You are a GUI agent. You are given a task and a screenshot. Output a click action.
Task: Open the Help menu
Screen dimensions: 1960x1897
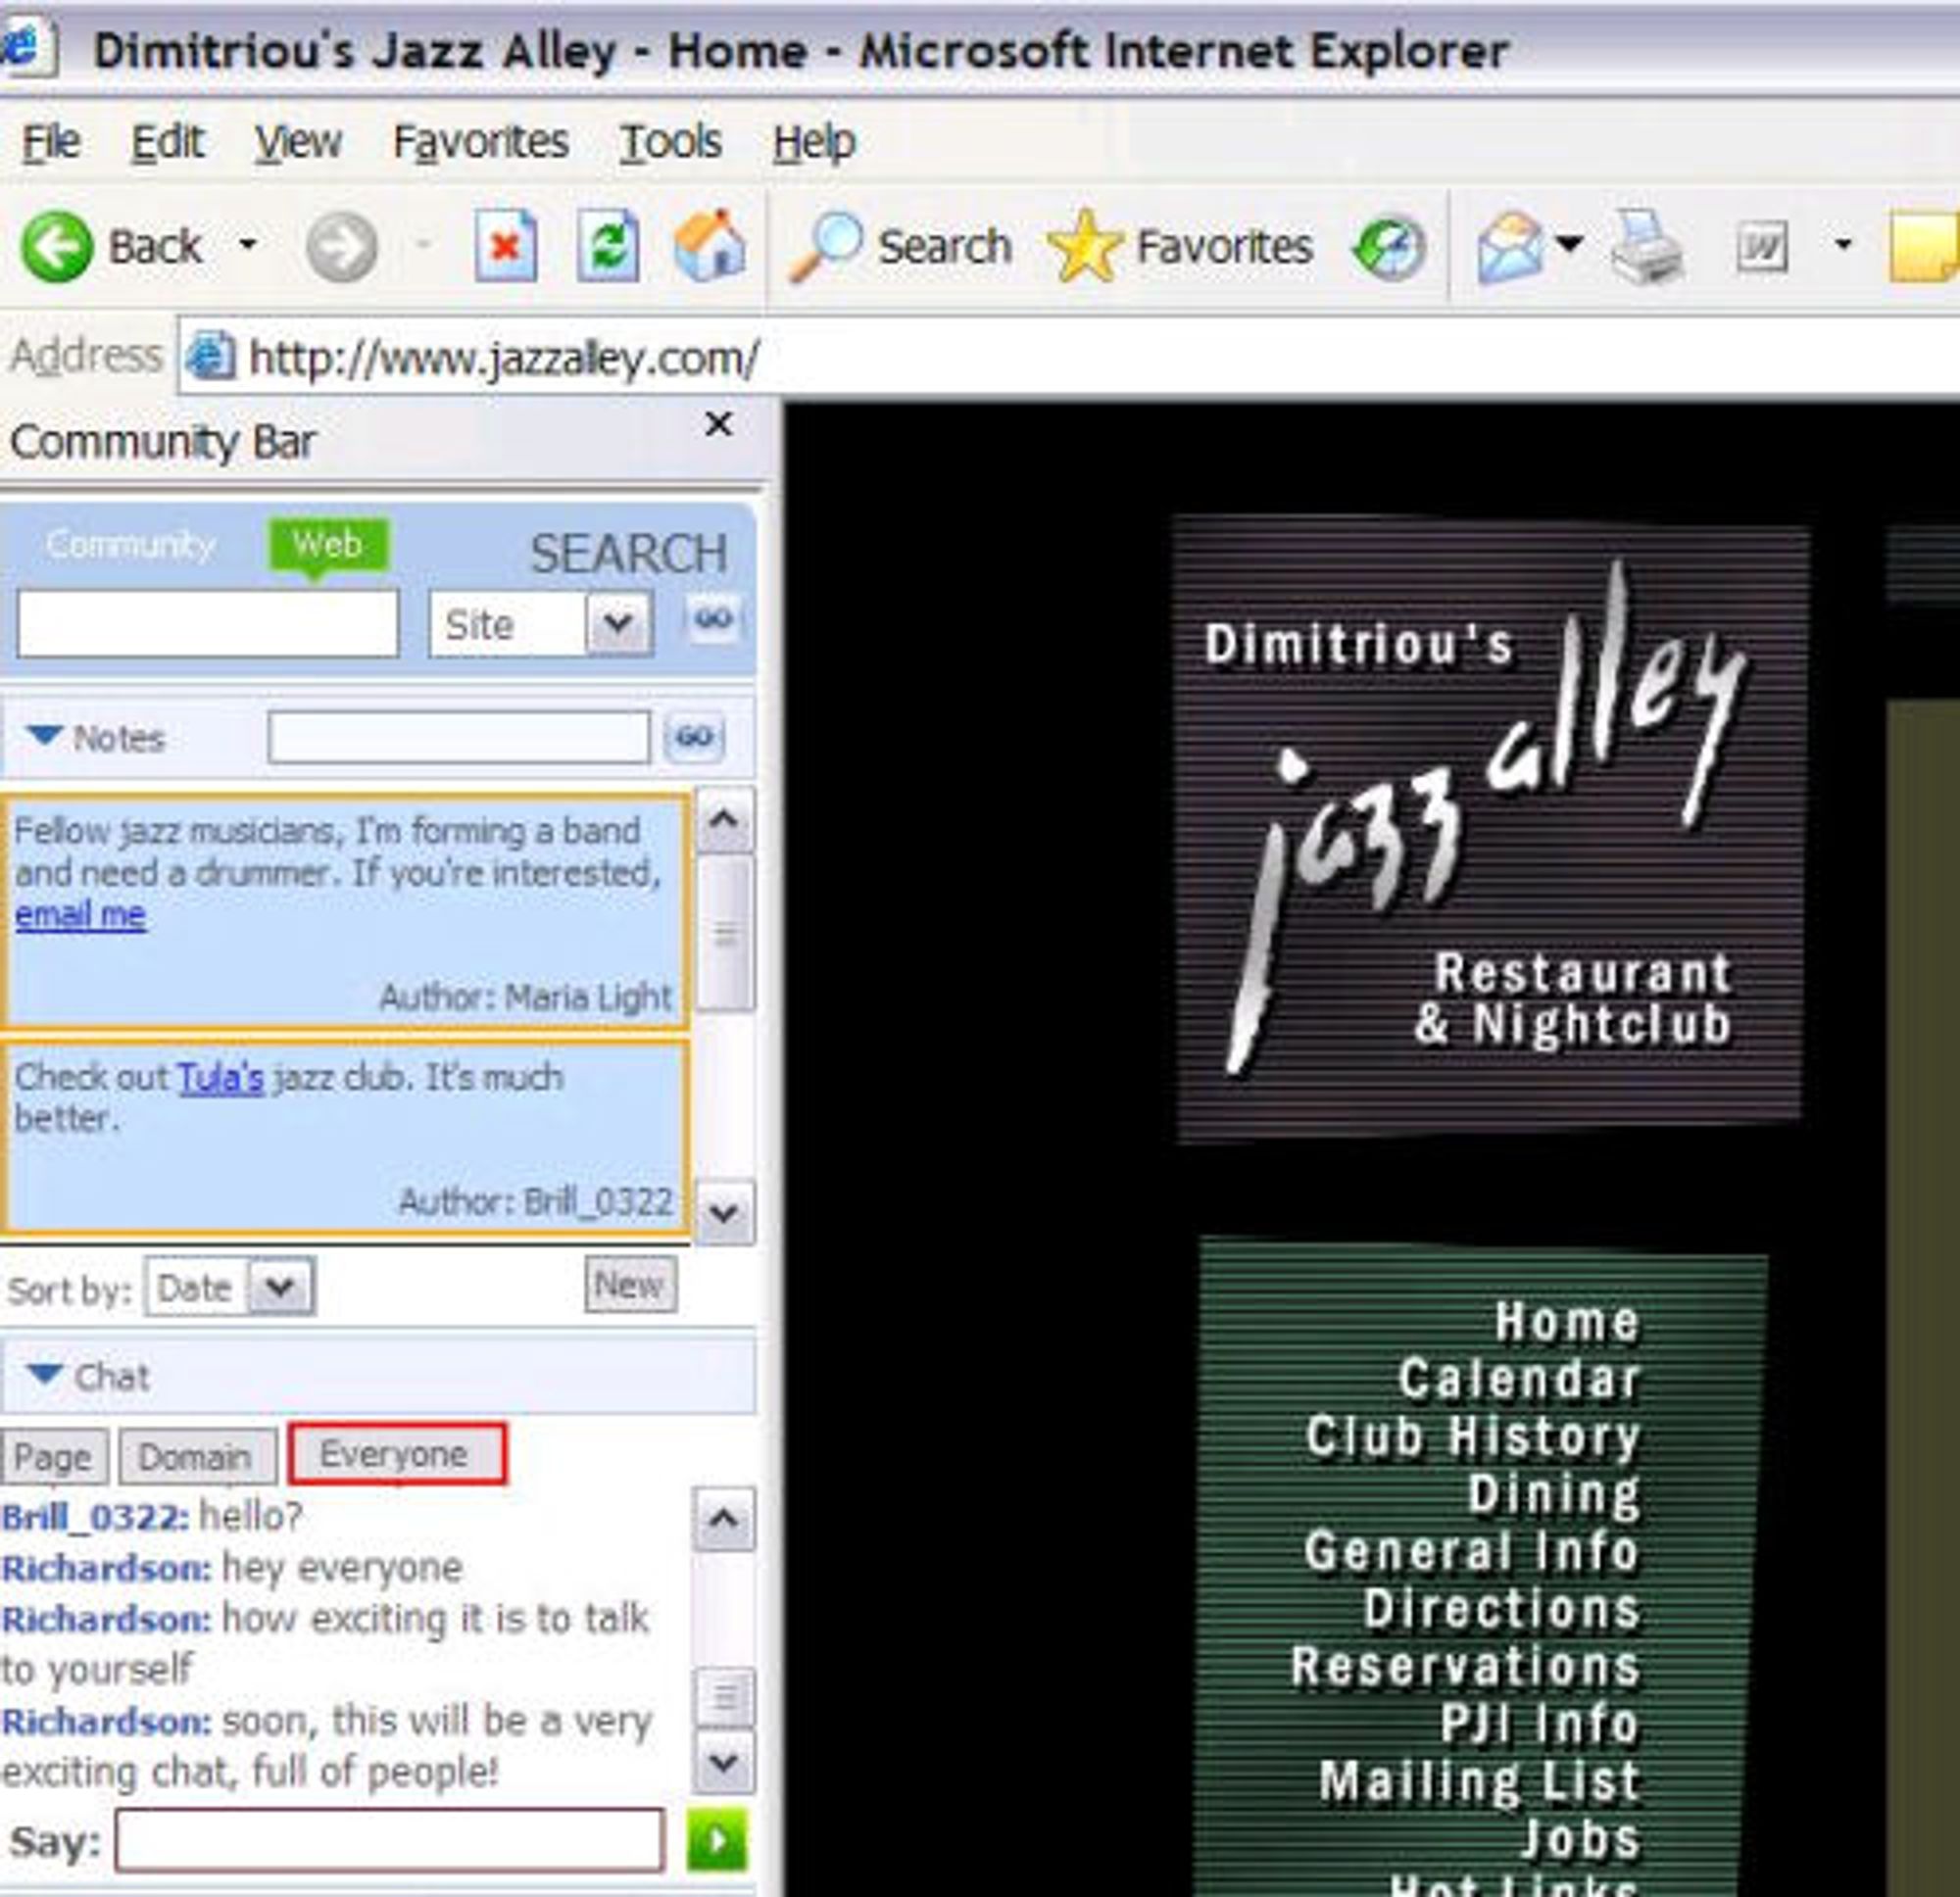[814, 142]
